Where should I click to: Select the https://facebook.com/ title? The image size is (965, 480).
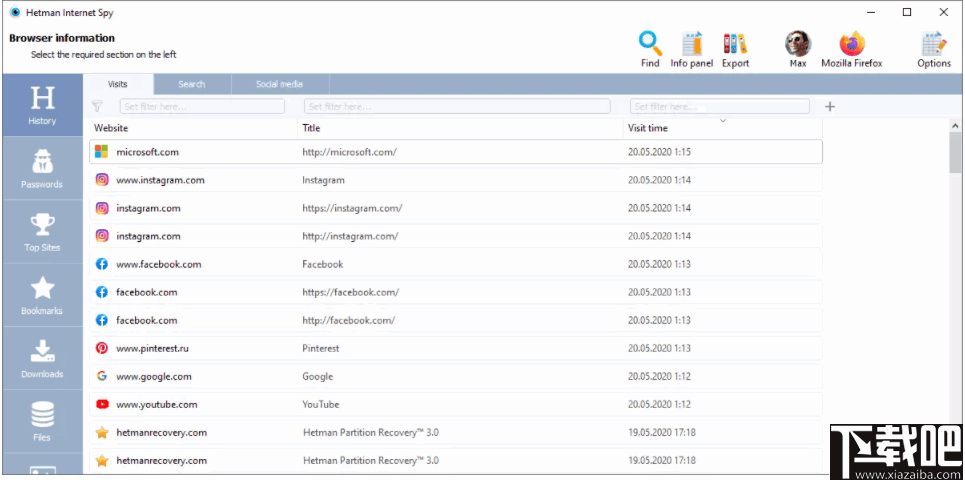point(350,292)
